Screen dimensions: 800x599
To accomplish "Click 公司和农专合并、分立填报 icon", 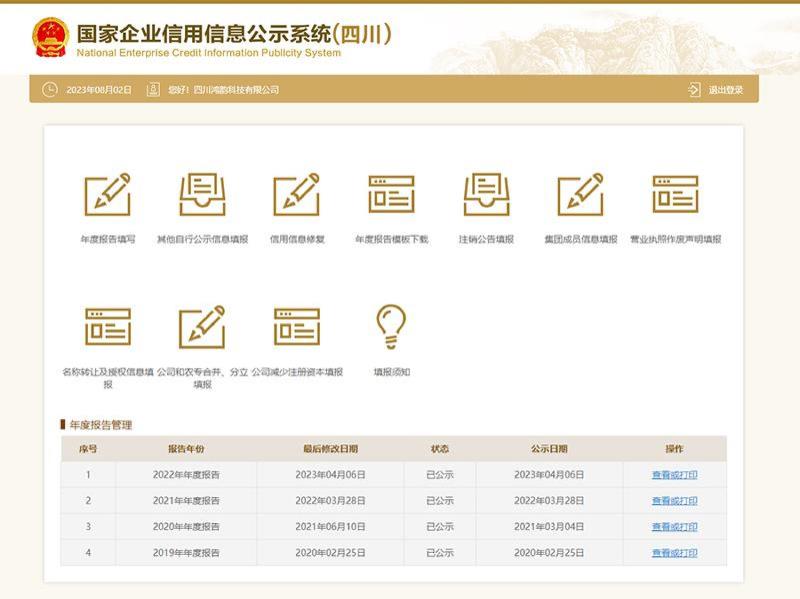I will [x=202, y=327].
